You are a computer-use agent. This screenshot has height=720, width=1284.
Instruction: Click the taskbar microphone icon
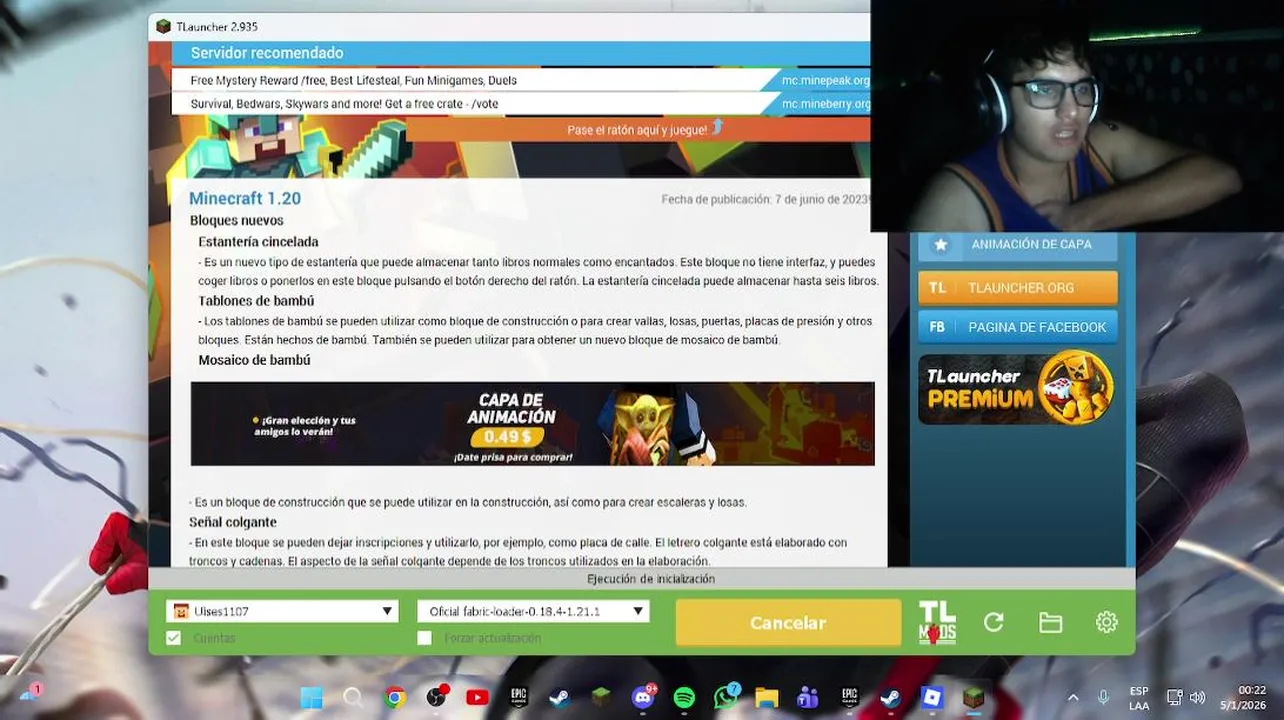click(x=1103, y=697)
